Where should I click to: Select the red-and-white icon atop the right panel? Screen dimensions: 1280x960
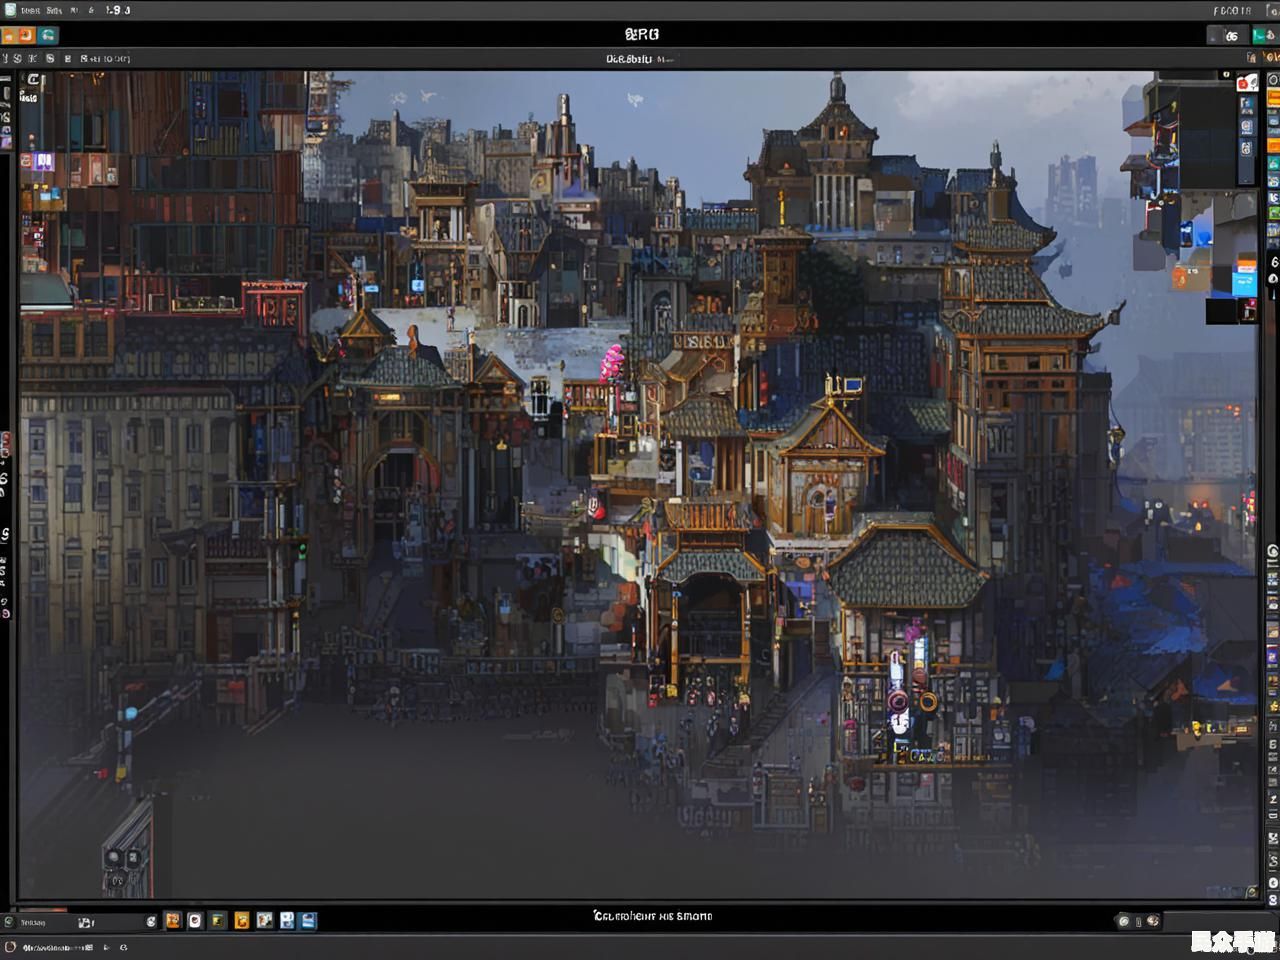(x=1246, y=83)
